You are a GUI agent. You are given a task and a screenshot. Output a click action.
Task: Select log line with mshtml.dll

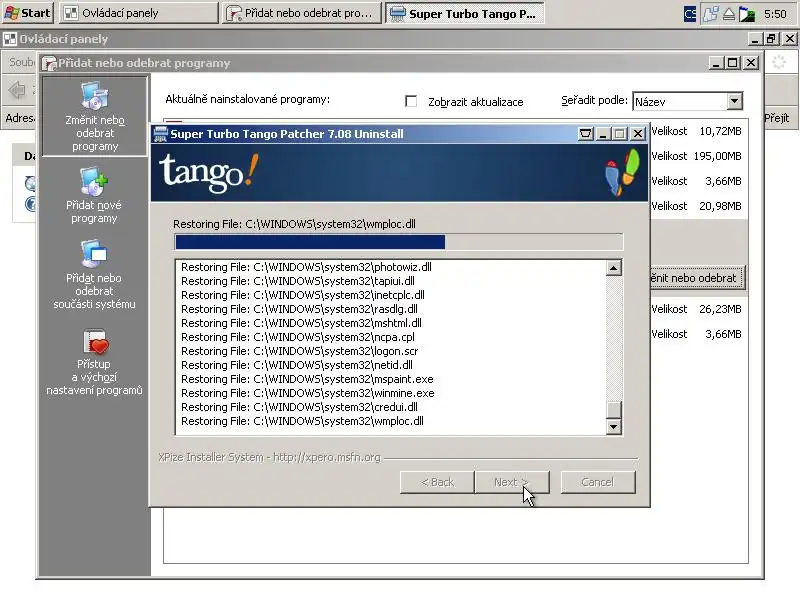(301, 323)
